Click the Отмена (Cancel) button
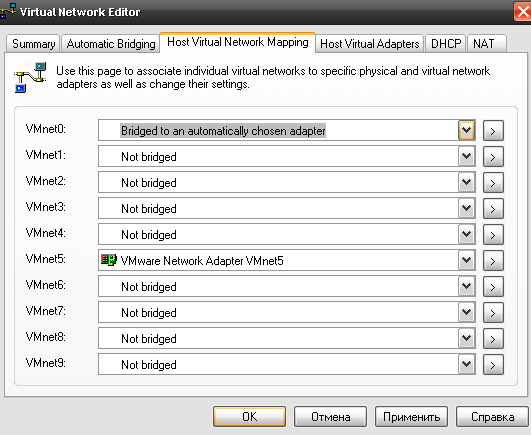 coord(331,417)
